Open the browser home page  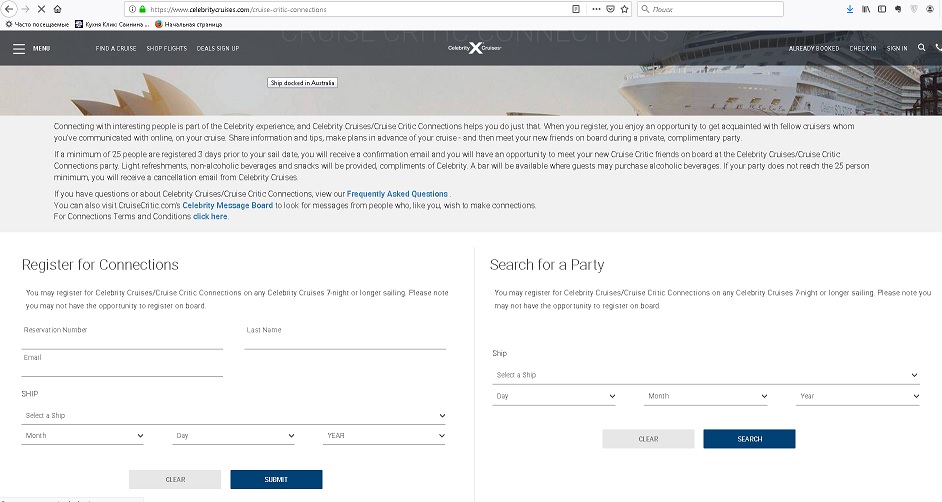pos(58,9)
